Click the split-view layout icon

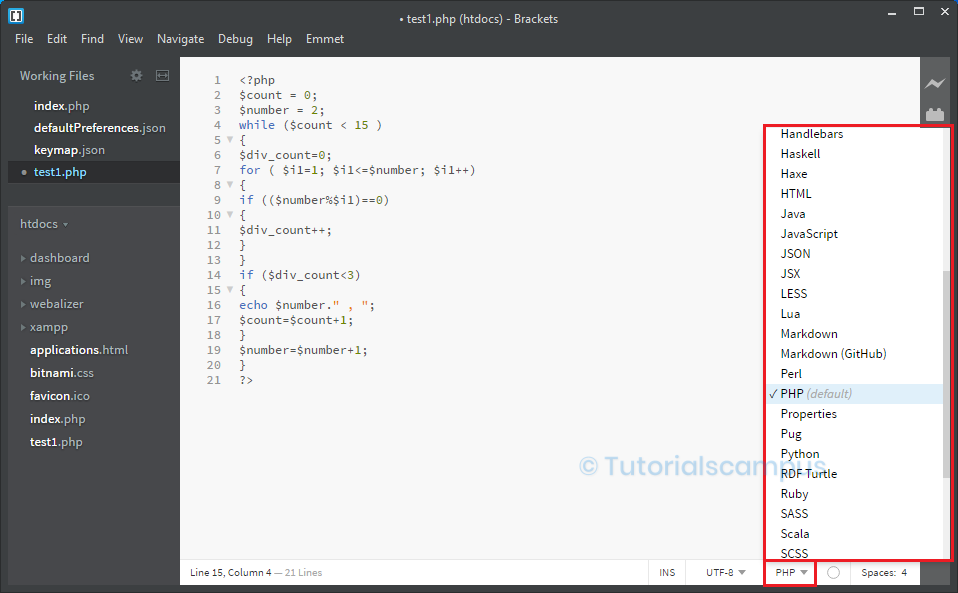click(x=161, y=75)
